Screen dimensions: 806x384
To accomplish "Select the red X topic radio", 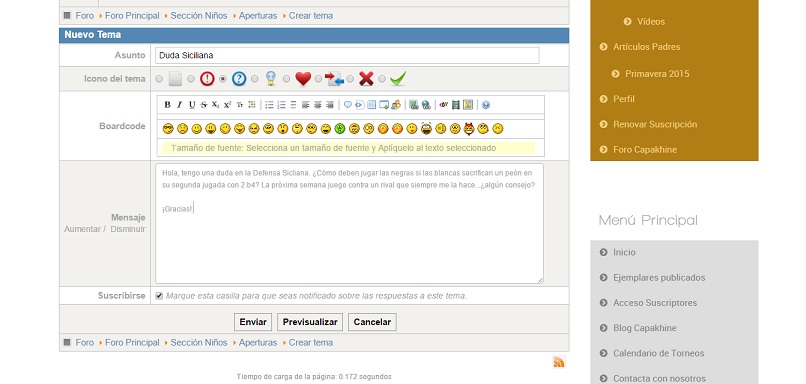I will point(350,79).
